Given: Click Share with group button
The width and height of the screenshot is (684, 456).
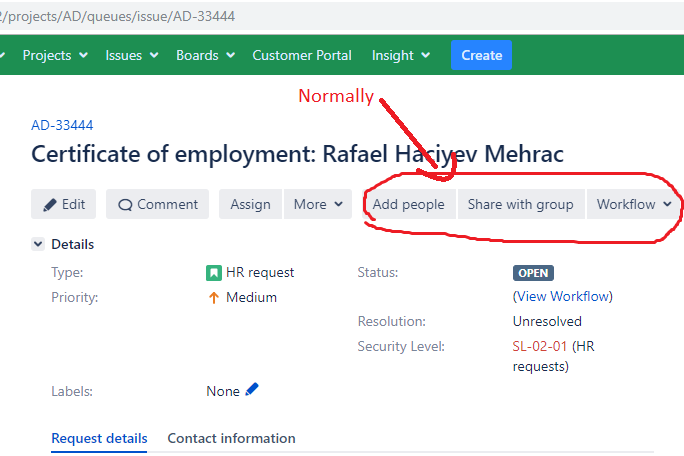Looking at the screenshot, I should click(x=521, y=204).
